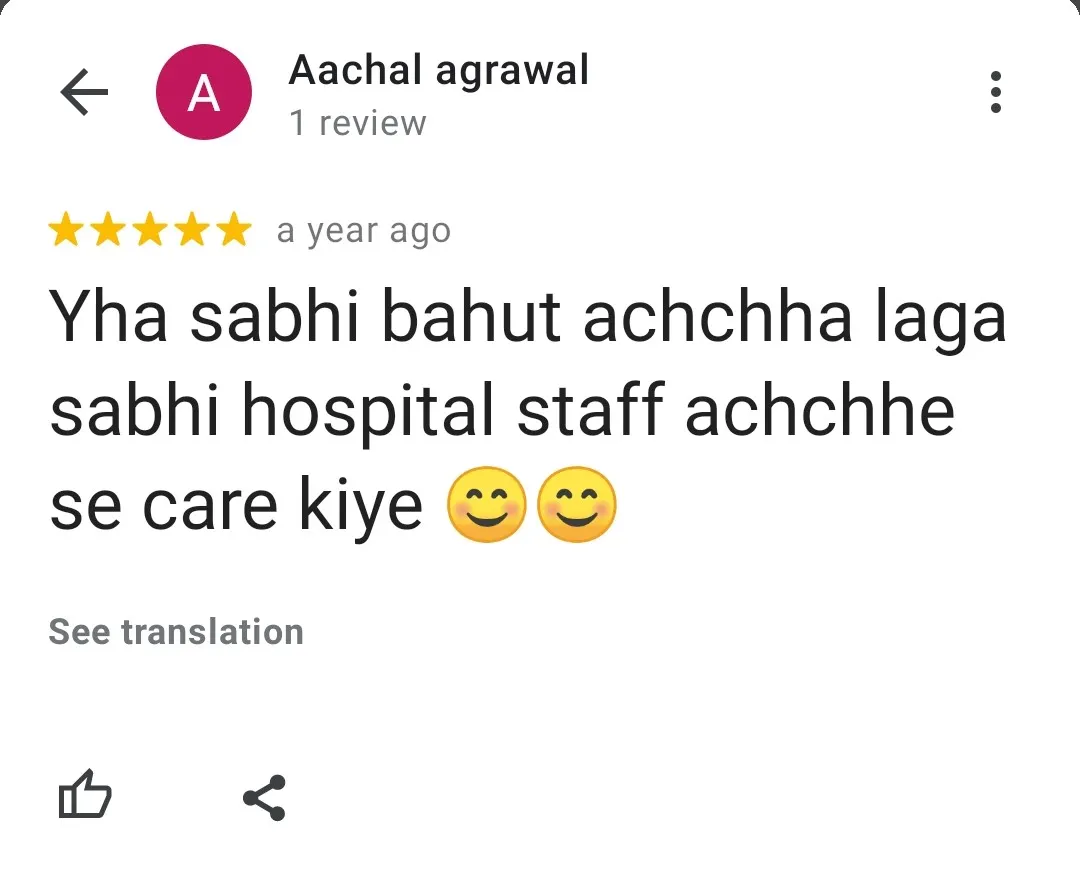
Task: Go back using the left arrow
Action: 84,92
